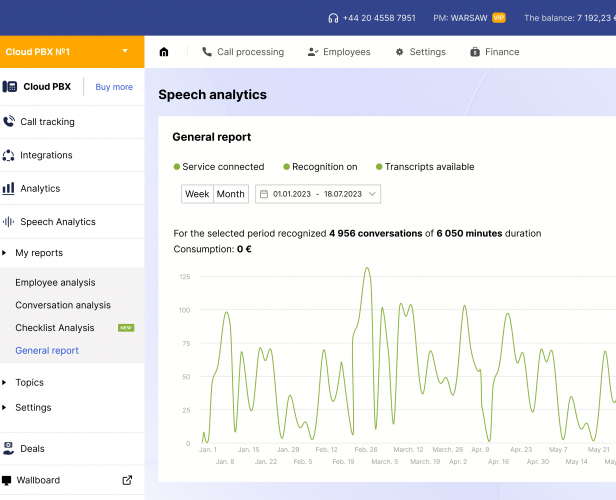Switch report range to Week
This screenshot has height=500, width=616.
[x=197, y=194]
